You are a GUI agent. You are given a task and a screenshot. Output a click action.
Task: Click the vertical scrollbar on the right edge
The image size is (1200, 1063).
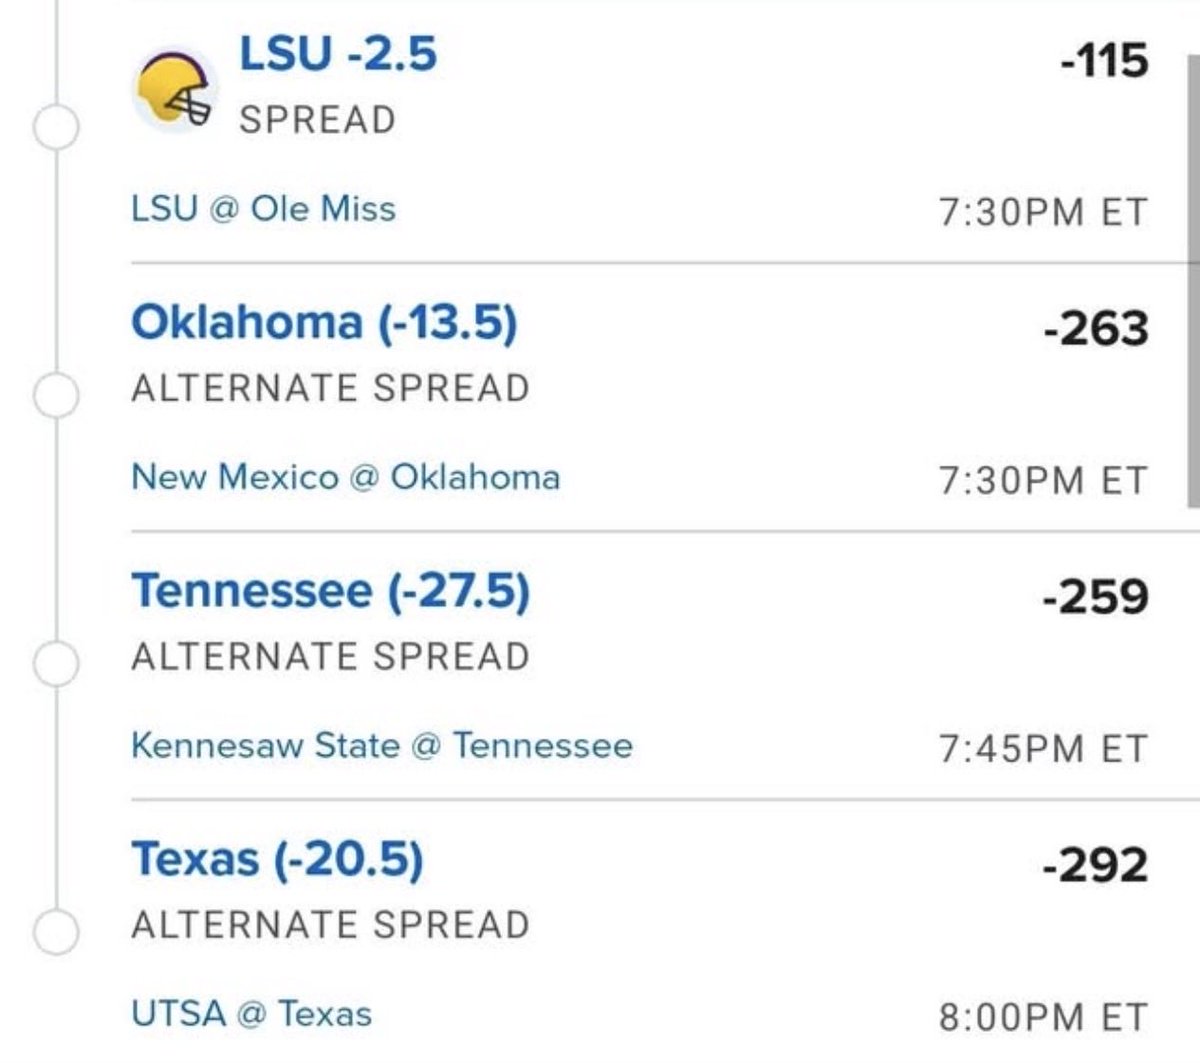click(1192, 282)
